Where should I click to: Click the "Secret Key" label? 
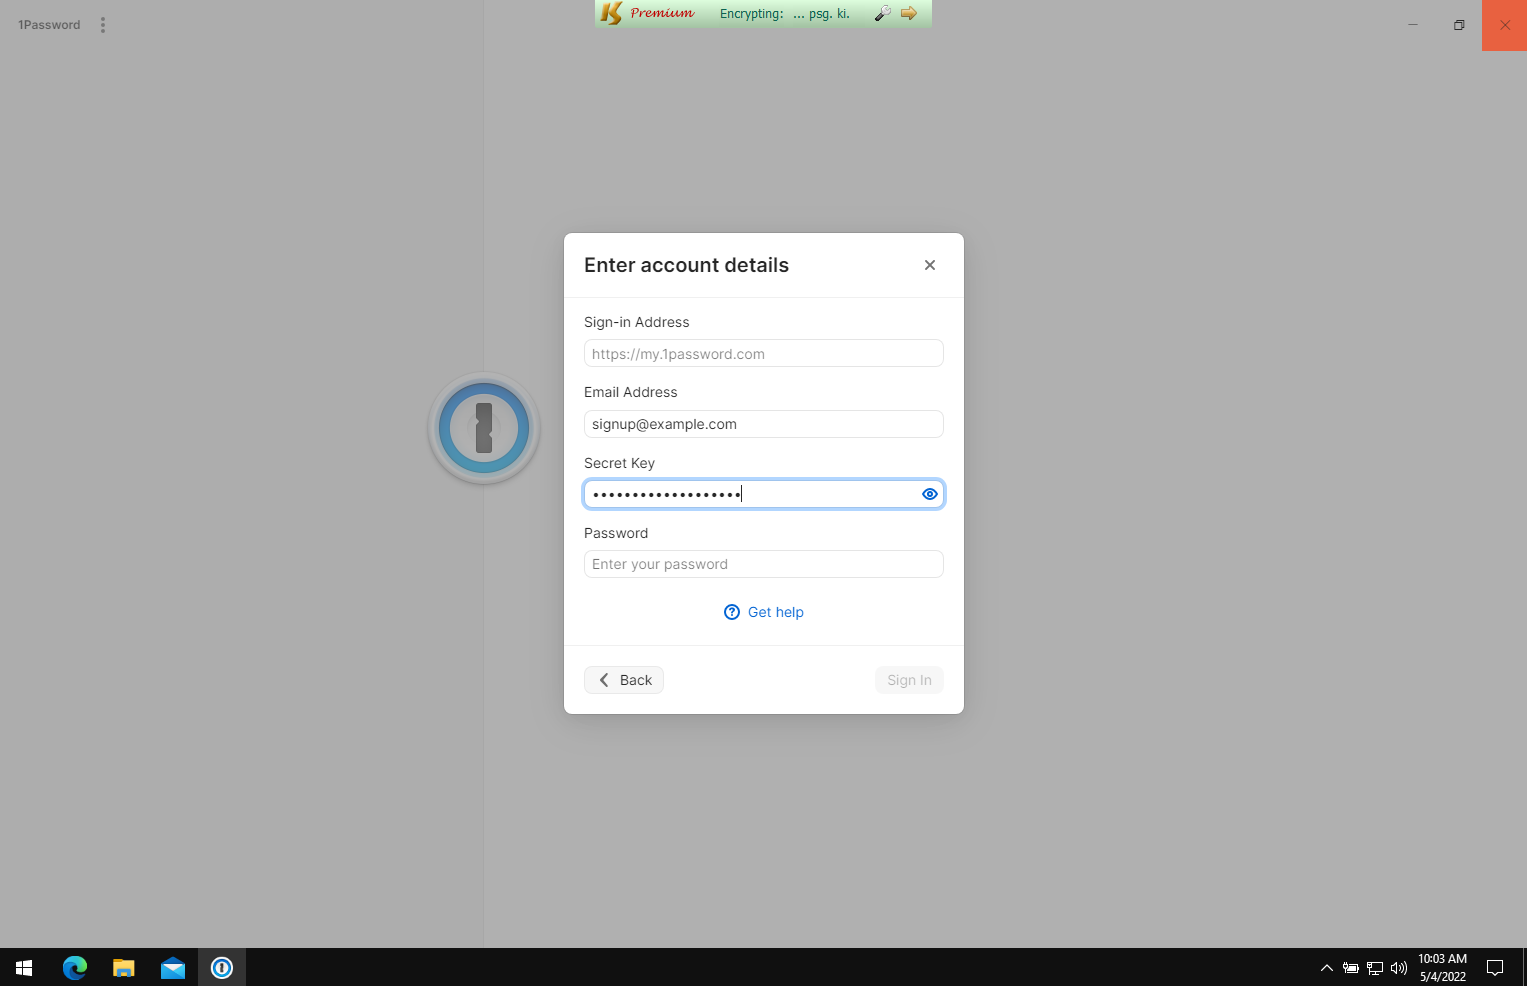(x=619, y=463)
